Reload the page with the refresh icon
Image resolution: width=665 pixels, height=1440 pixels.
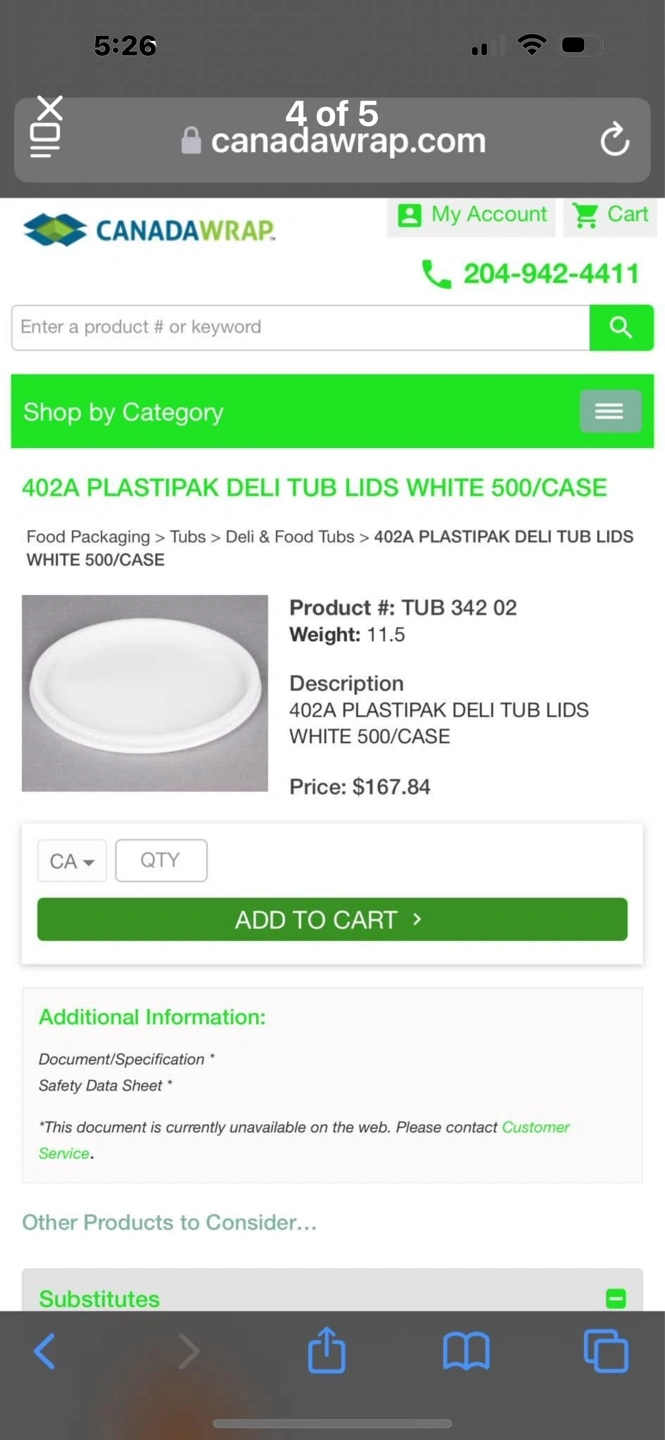tap(615, 140)
